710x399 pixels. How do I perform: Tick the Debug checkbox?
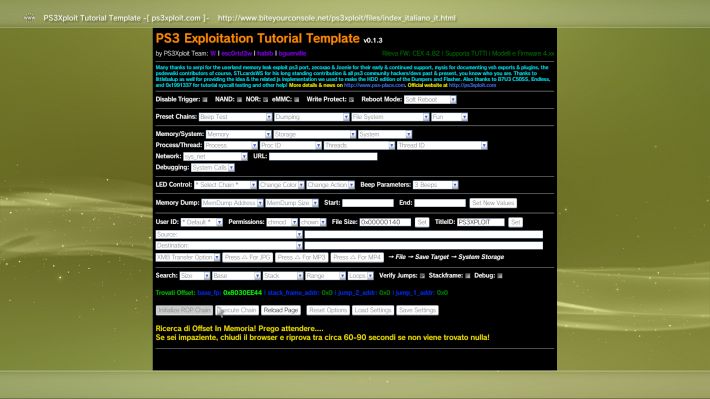tap(500, 276)
